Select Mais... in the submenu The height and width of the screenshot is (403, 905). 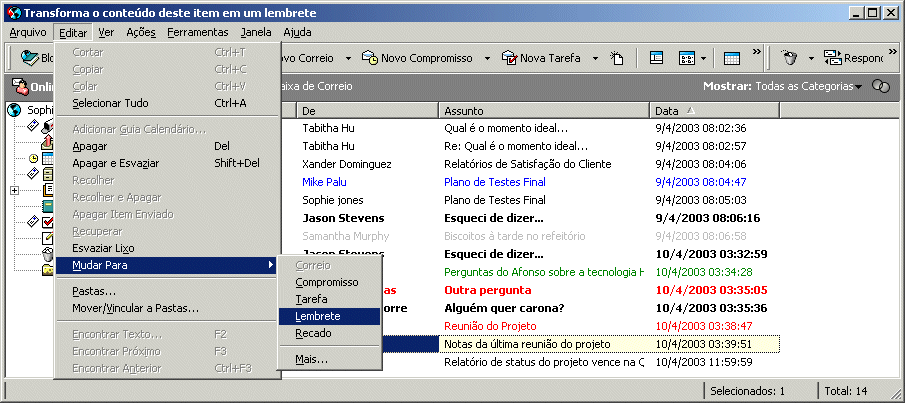click(329, 360)
